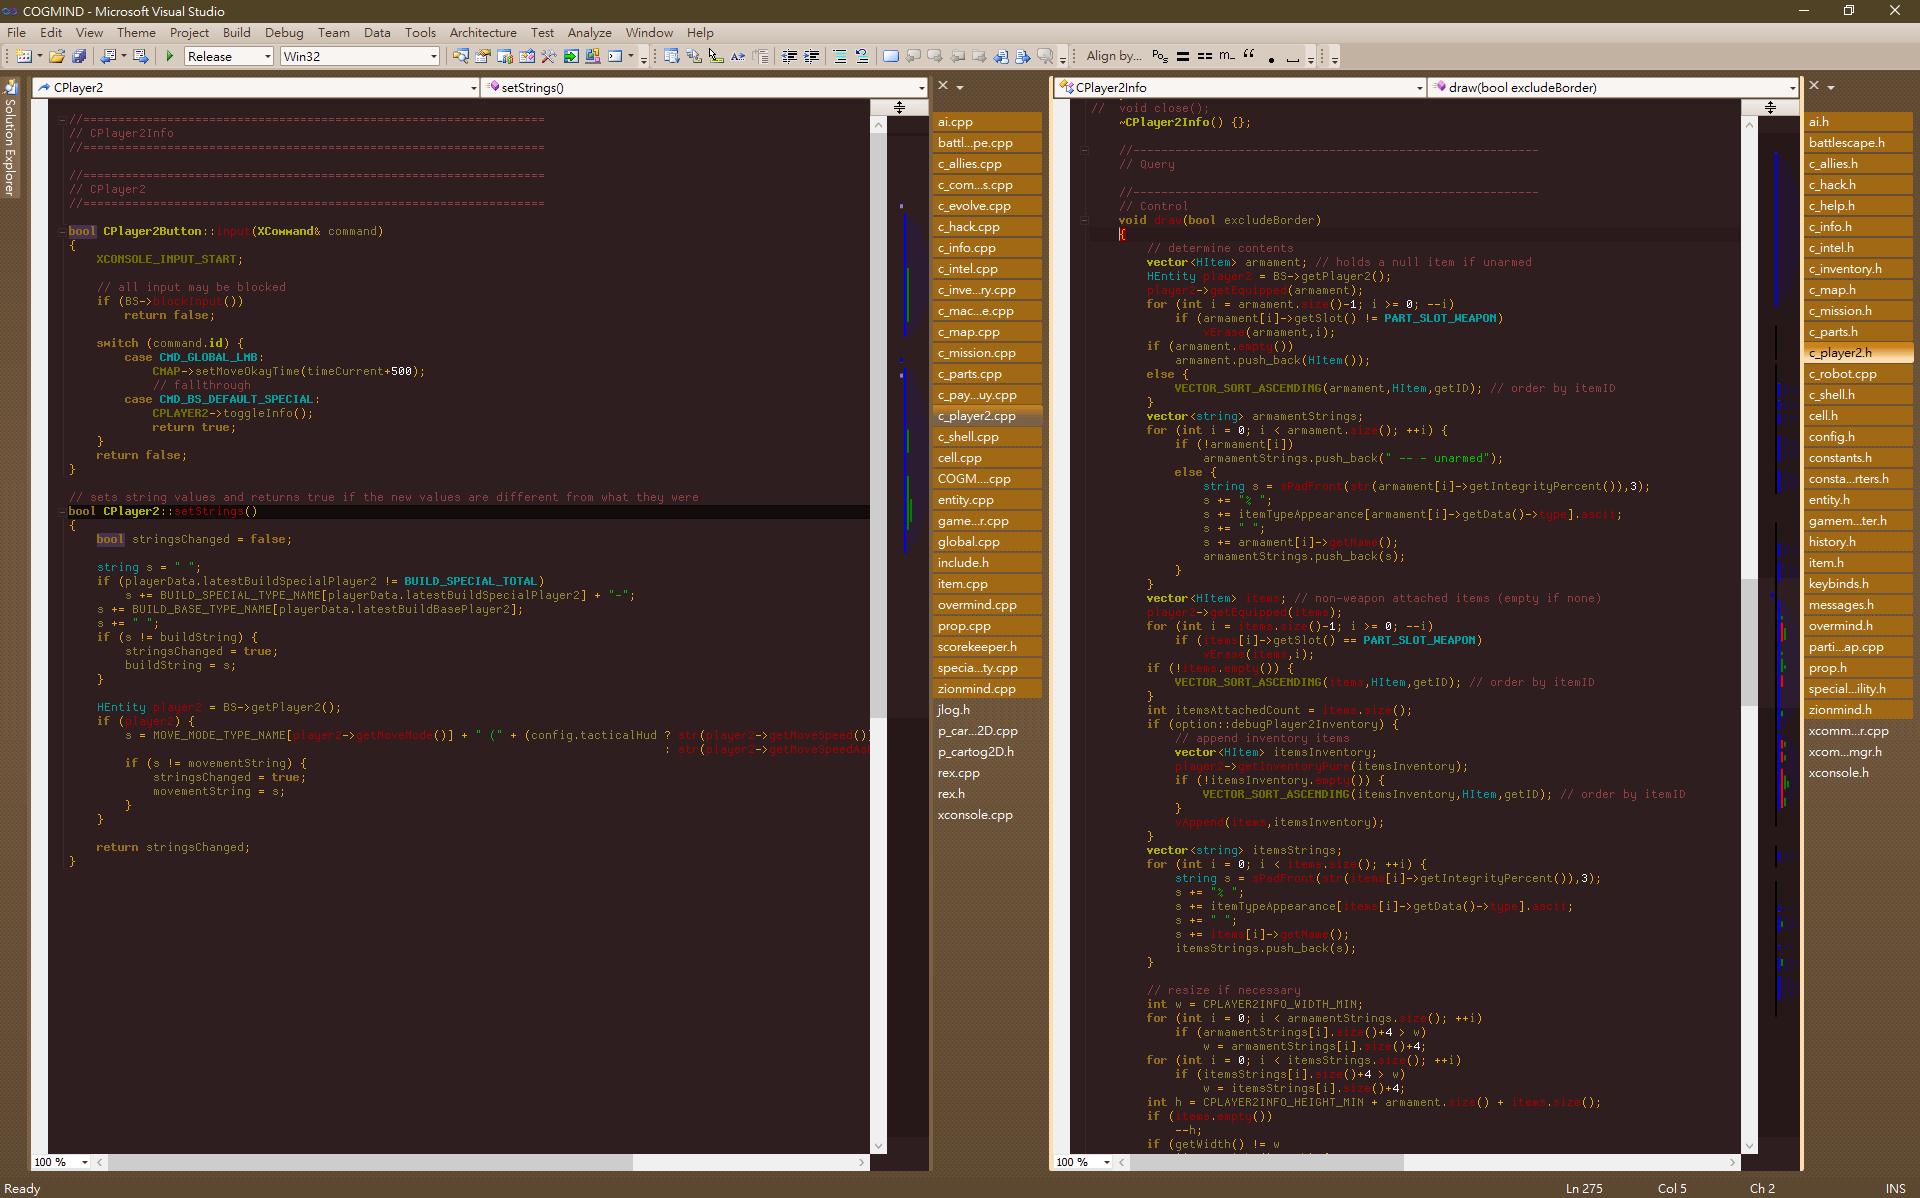The height and width of the screenshot is (1198, 1920).
Task: Select c_player2.h in the right file list
Action: tap(1855, 352)
